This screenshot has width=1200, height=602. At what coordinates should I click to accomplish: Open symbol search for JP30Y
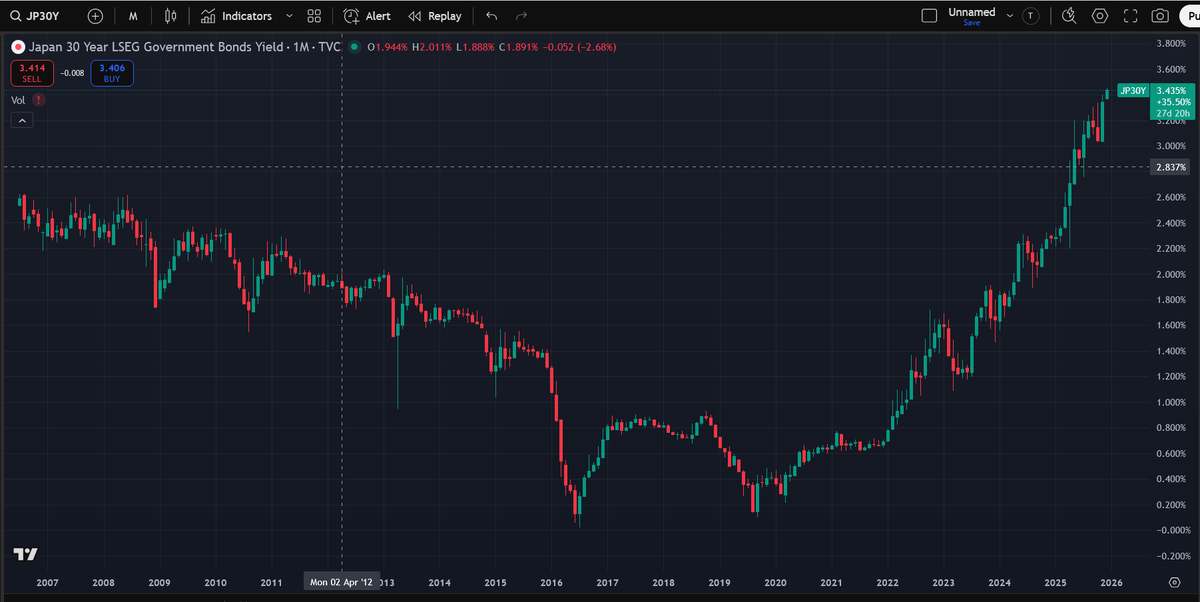[x=38, y=16]
